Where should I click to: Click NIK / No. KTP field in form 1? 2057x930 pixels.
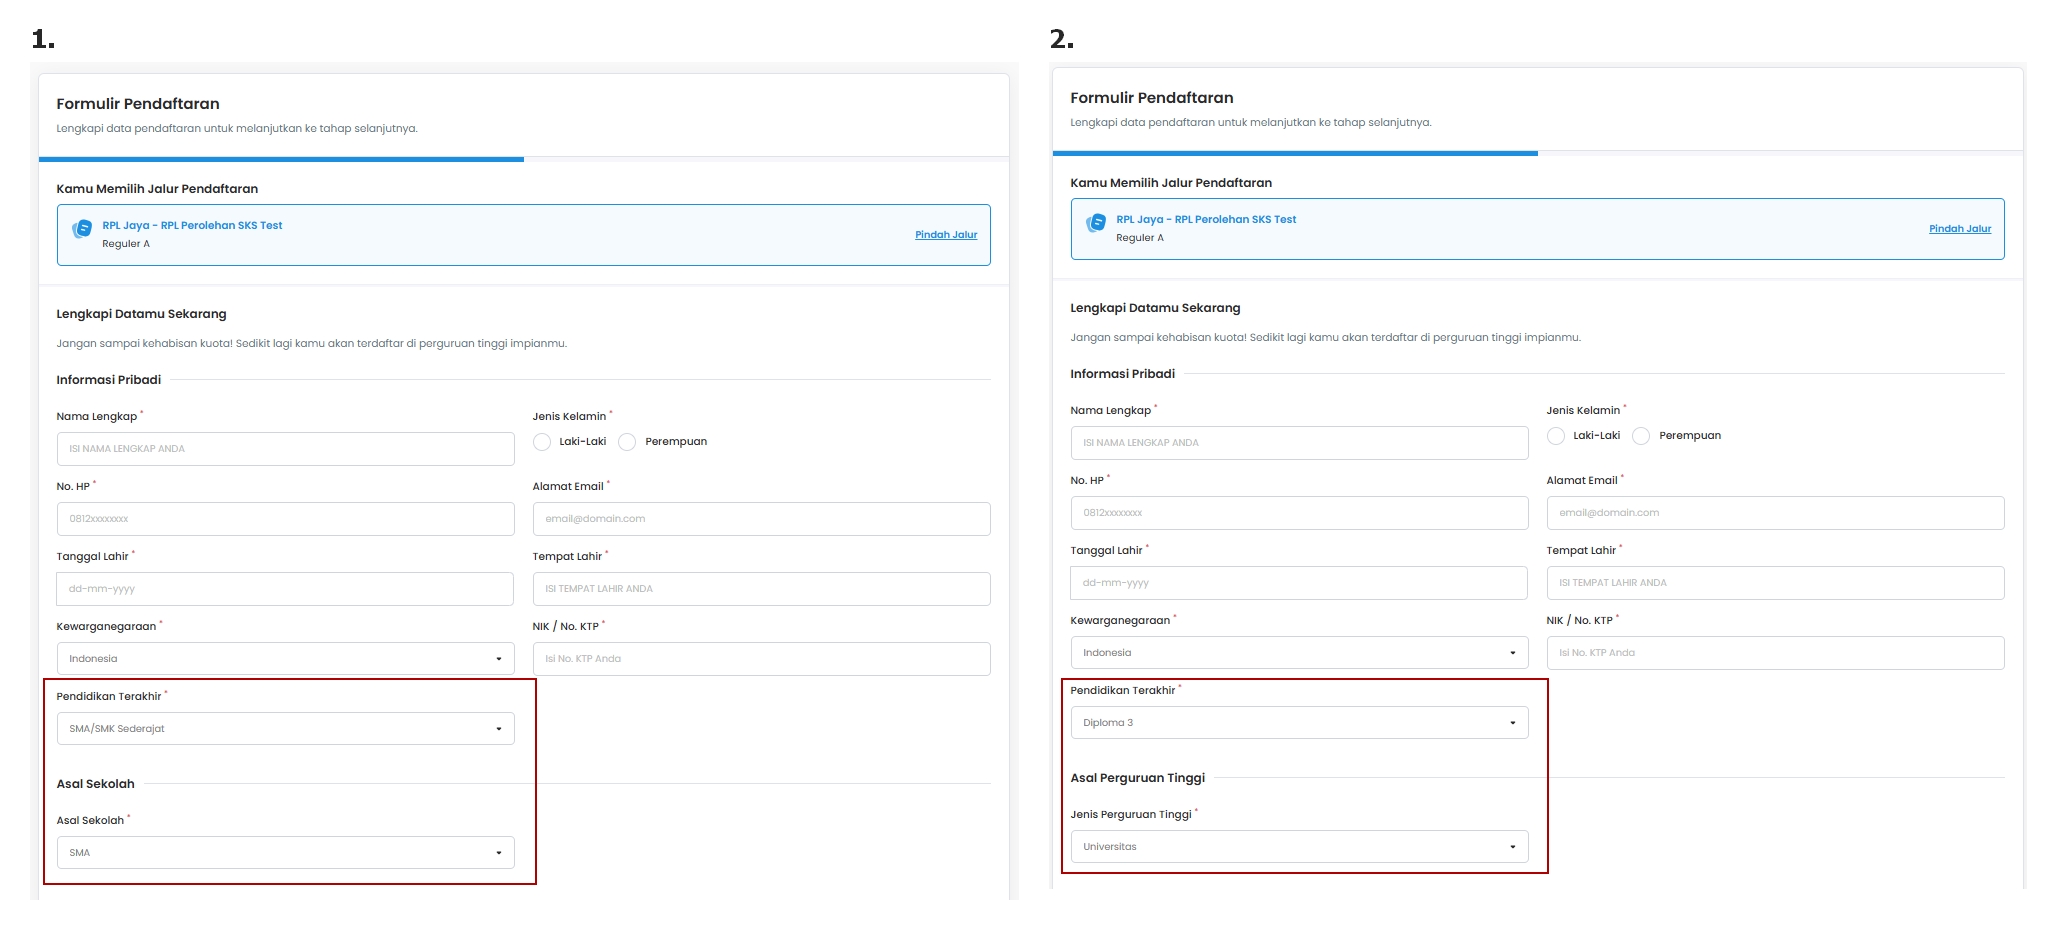pyautogui.click(x=761, y=659)
